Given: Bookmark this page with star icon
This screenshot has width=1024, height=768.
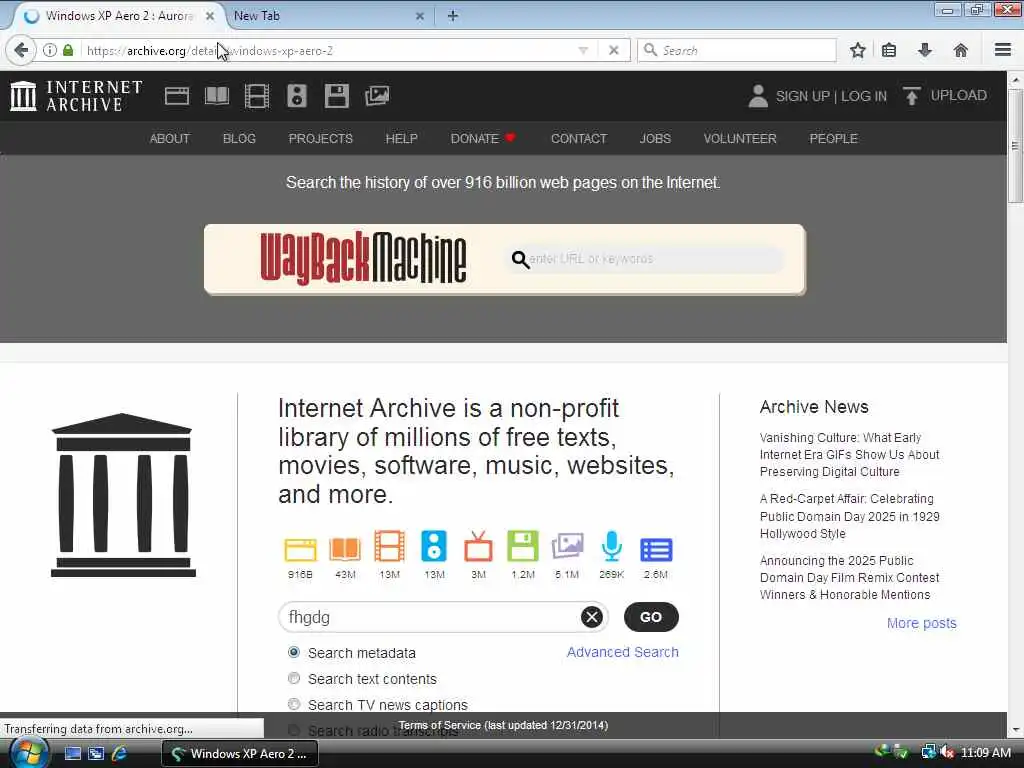Looking at the screenshot, I should 857,50.
